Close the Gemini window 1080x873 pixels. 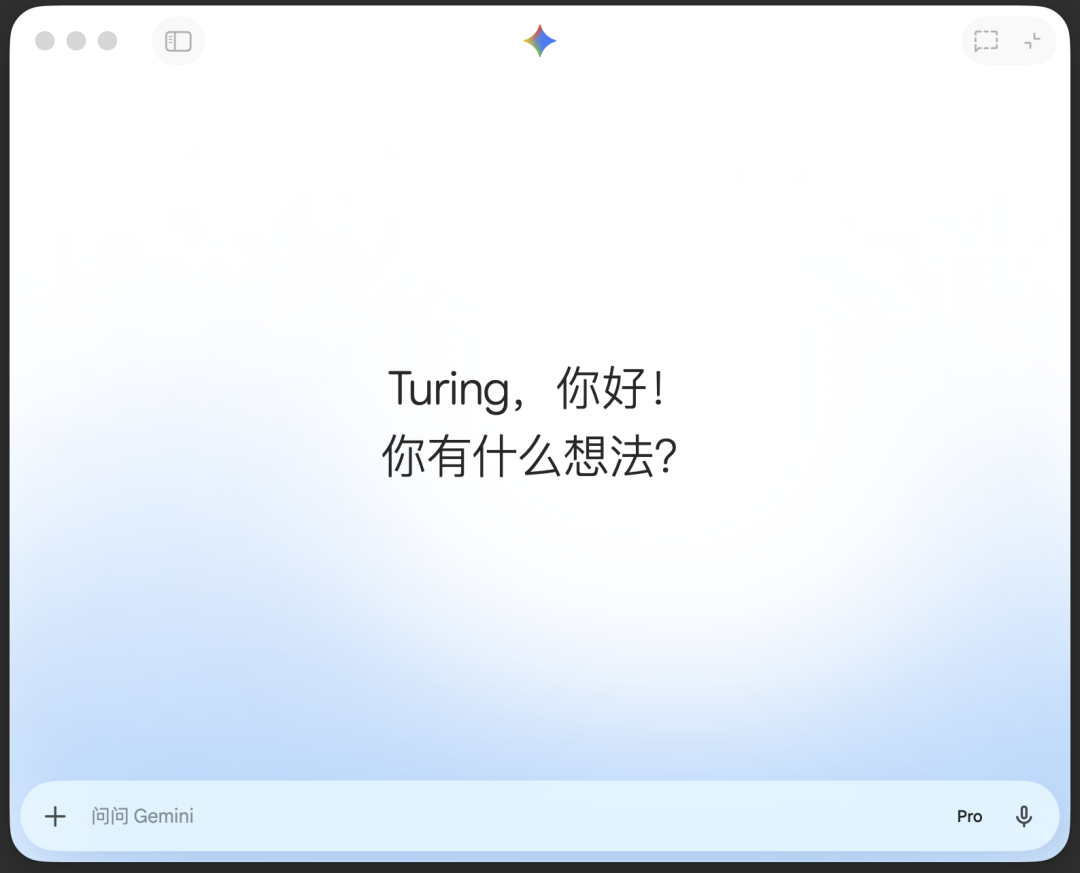45,41
